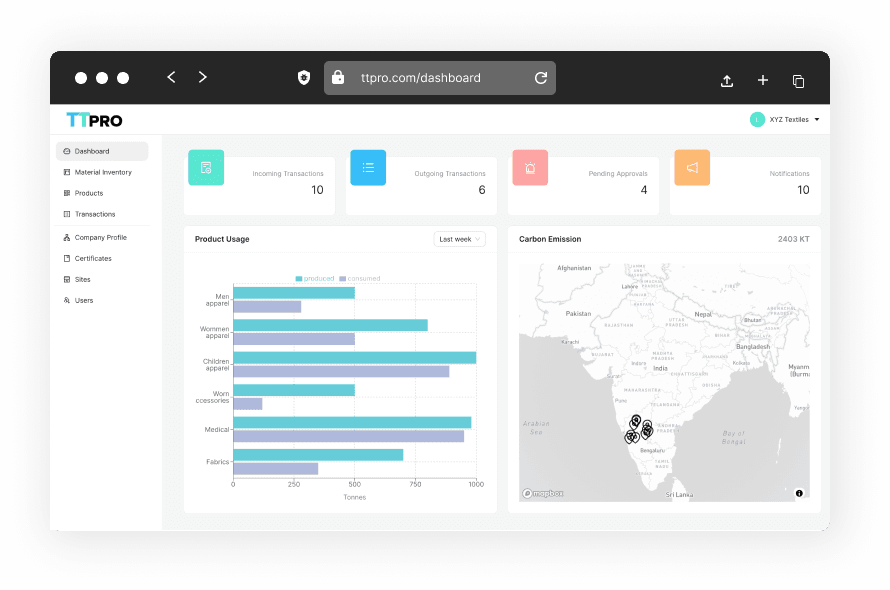Click the Outgoing Transactions count 6

[x=482, y=190]
